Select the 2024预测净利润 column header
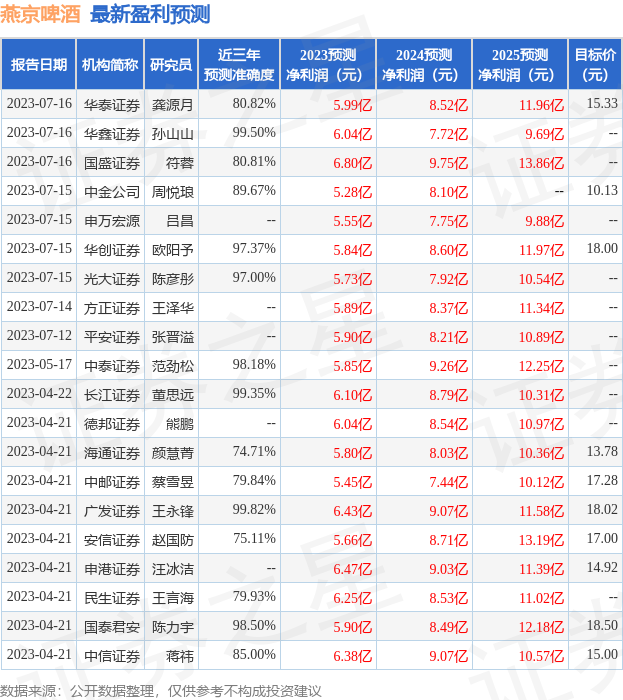Image resolution: width=623 pixels, height=700 pixels. 424,64
